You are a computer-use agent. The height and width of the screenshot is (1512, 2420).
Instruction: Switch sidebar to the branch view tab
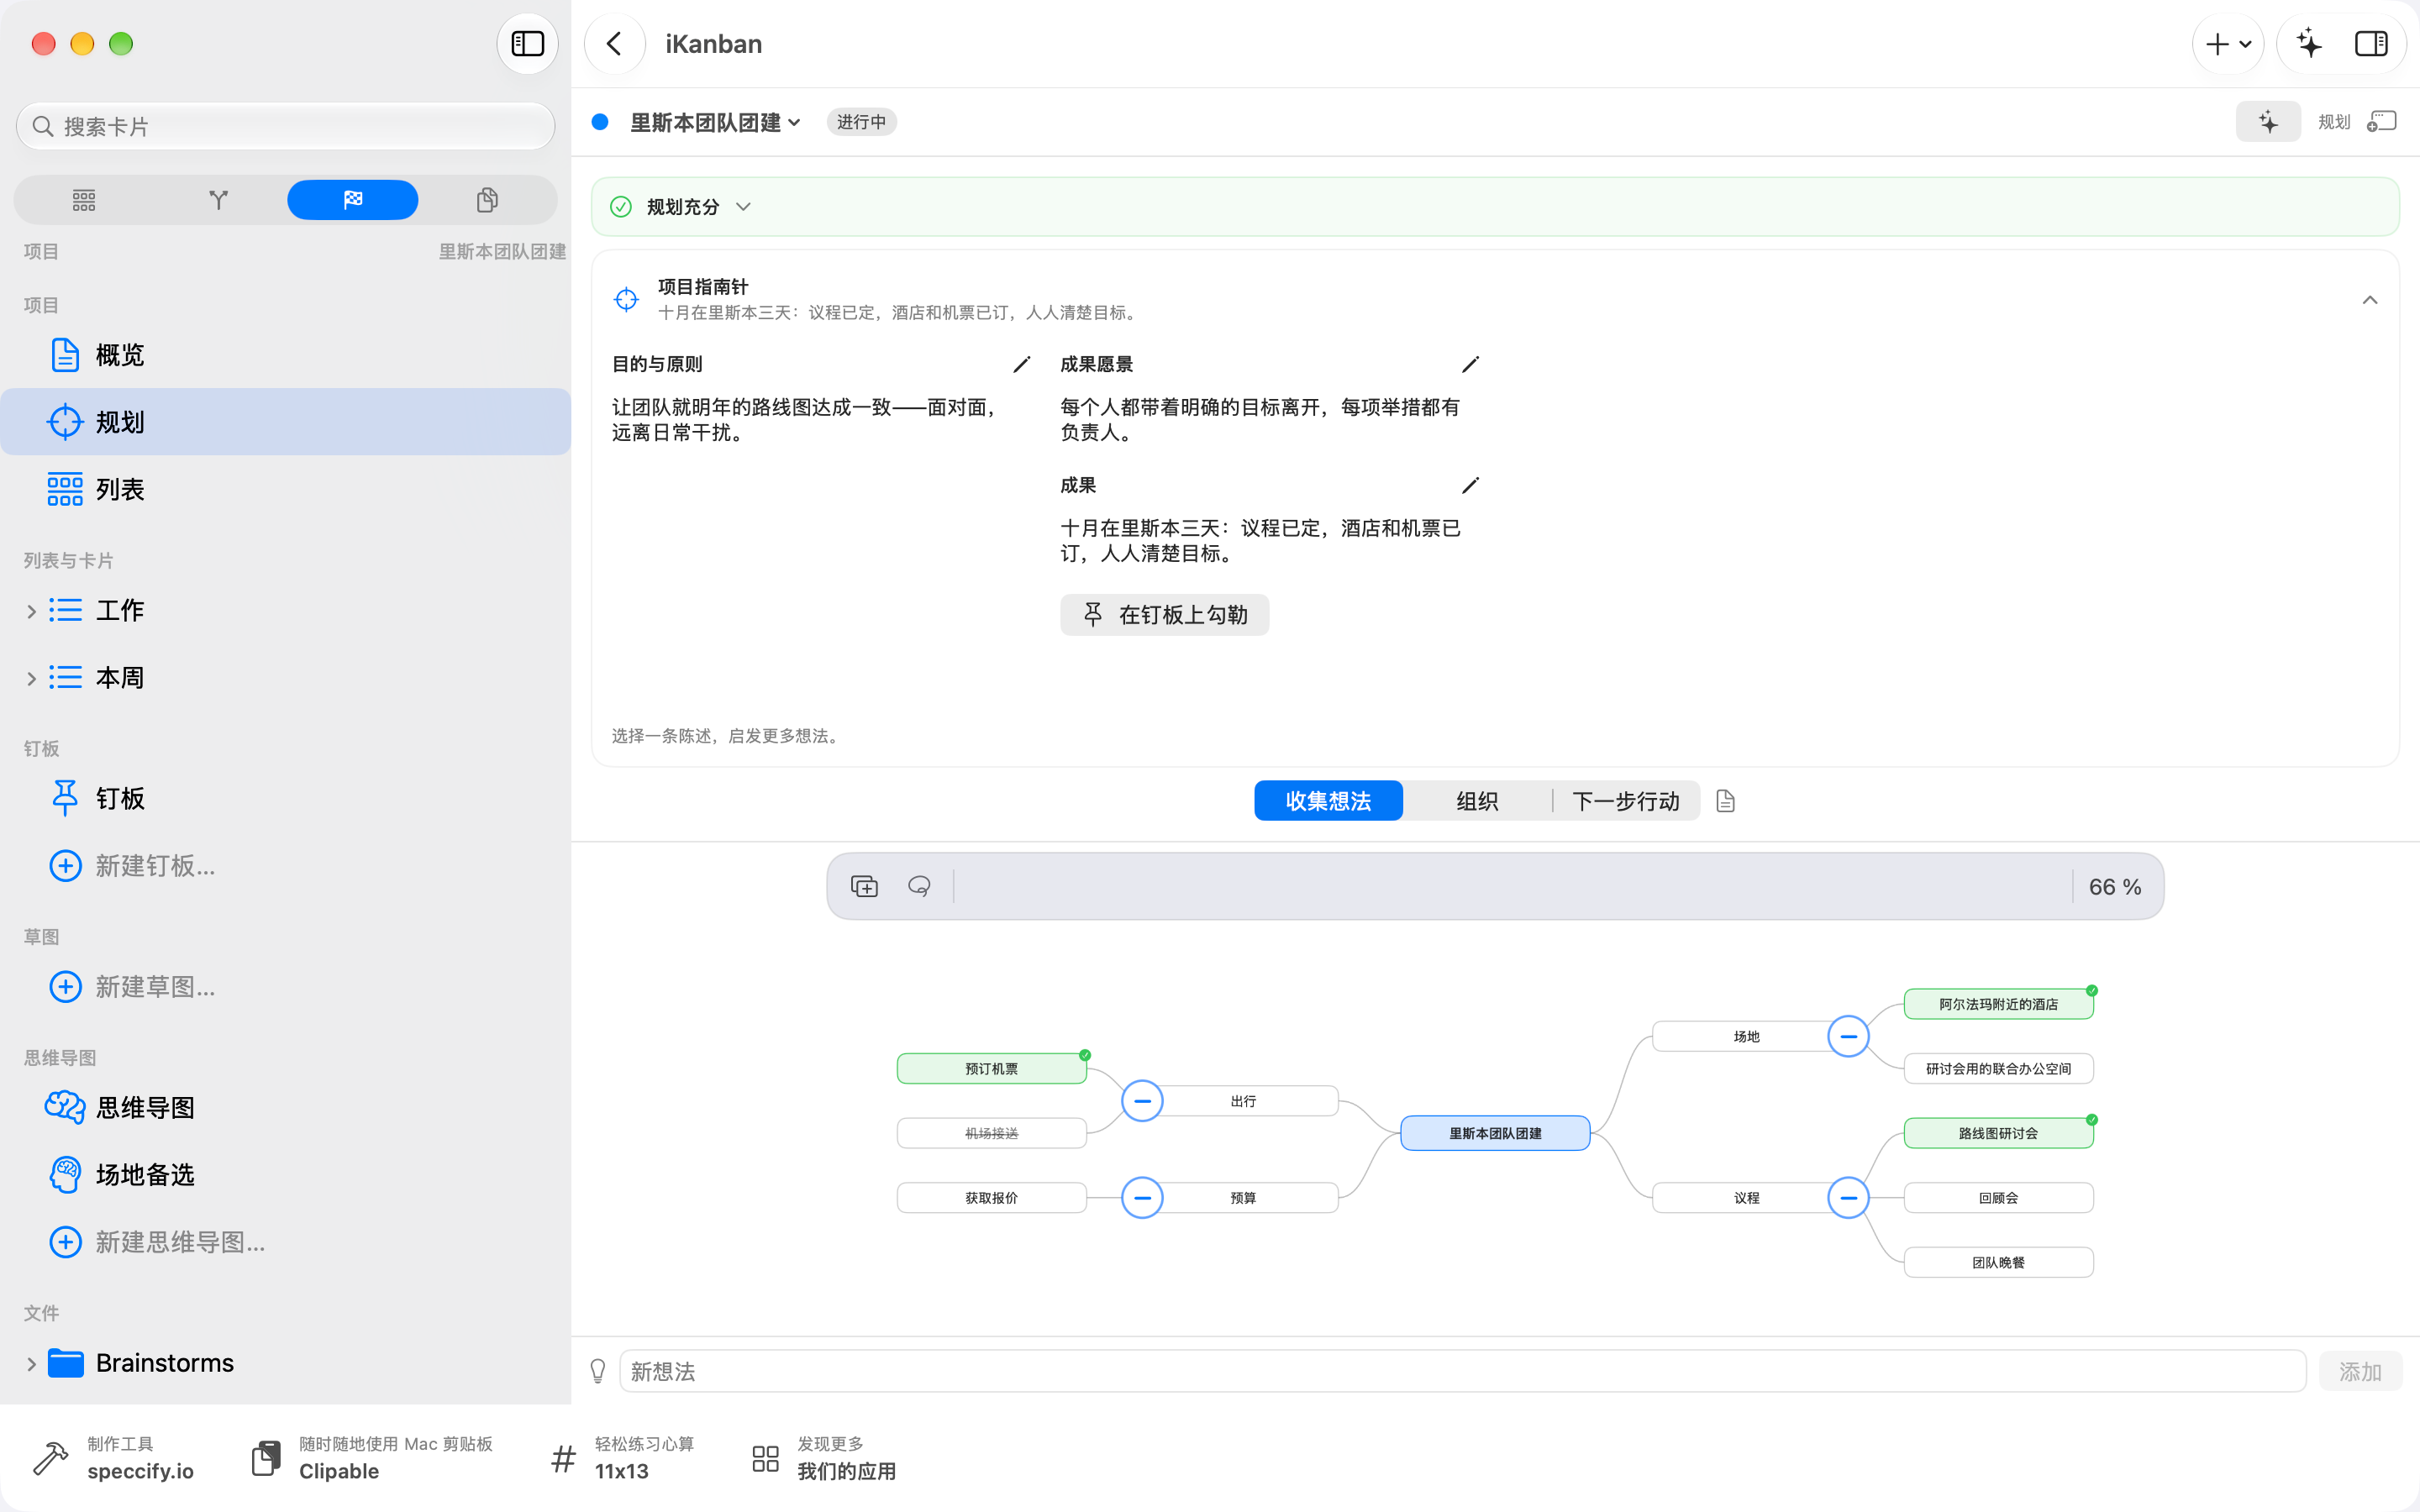(218, 200)
